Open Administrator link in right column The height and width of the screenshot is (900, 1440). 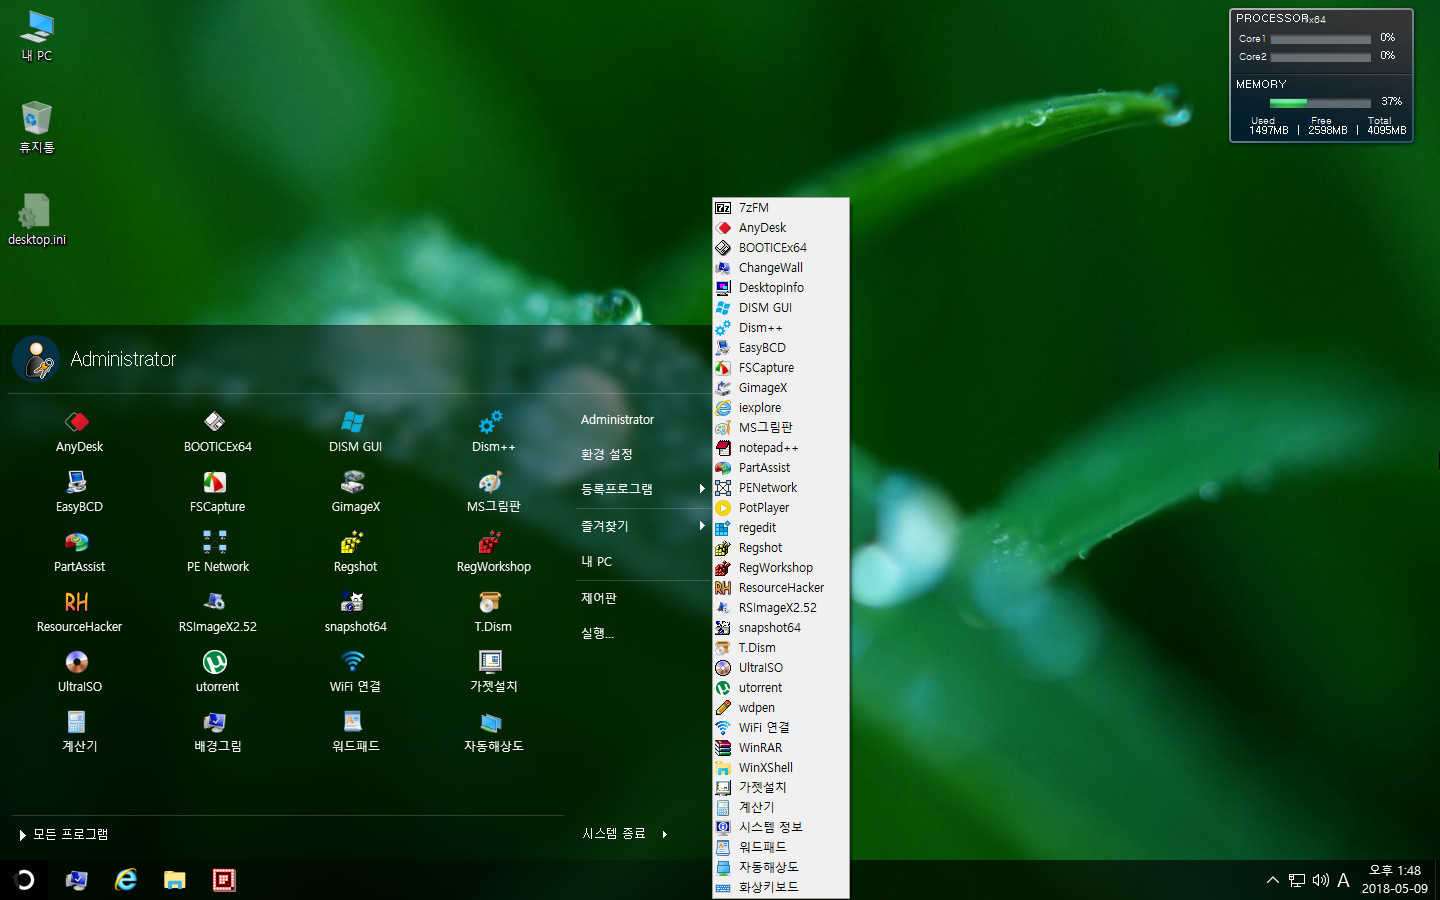click(x=617, y=420)
